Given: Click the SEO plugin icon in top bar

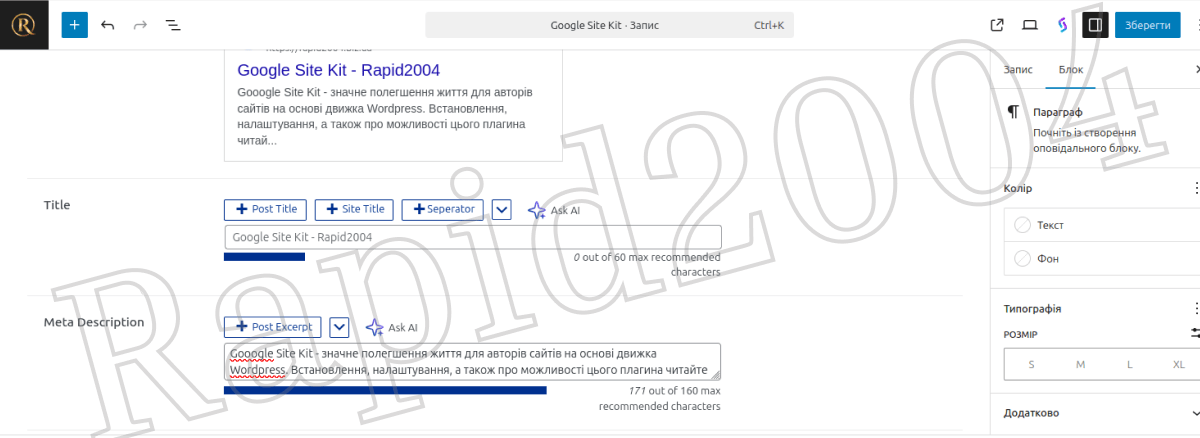Looking at the screenshot, I should point(1063,25).
